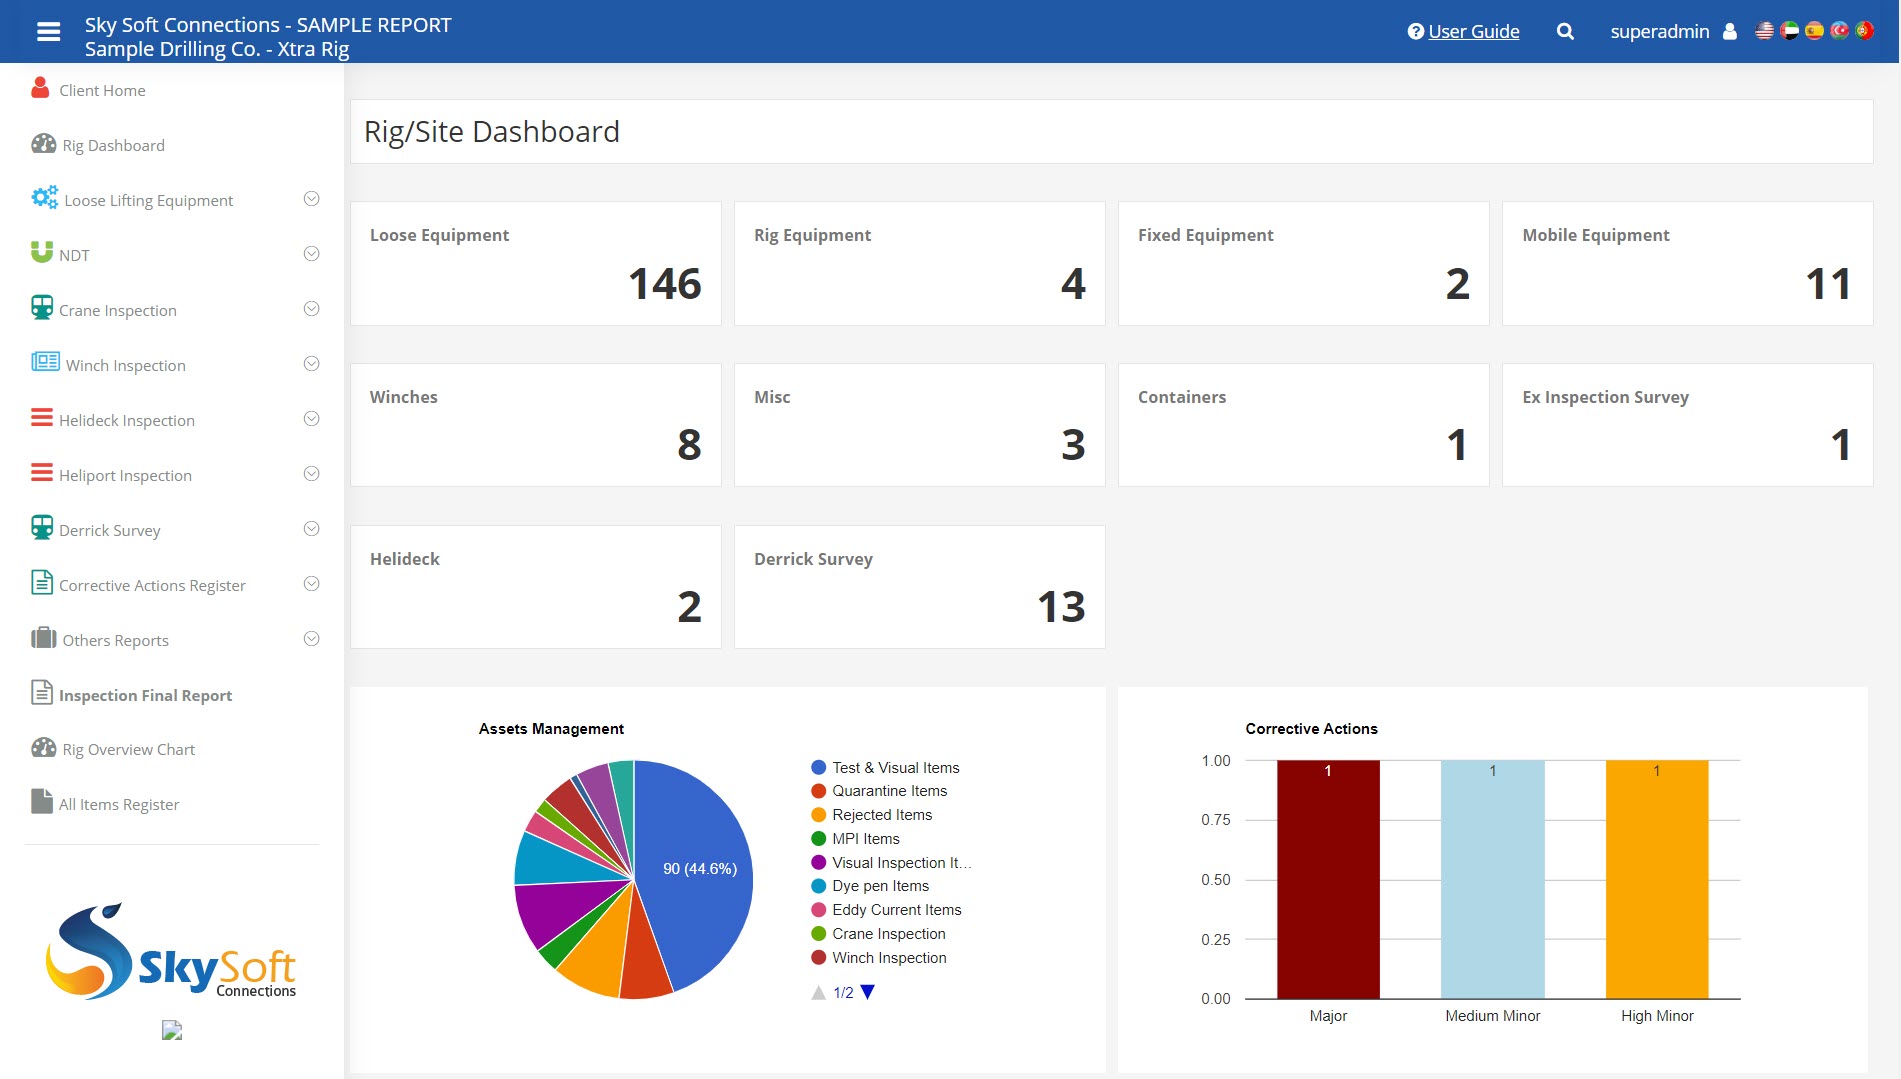Click the Crane Inspection icon

coord(42,309)
